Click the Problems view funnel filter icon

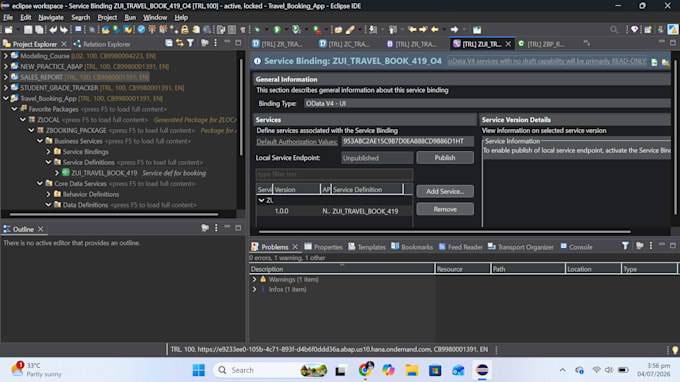(625, 246)
